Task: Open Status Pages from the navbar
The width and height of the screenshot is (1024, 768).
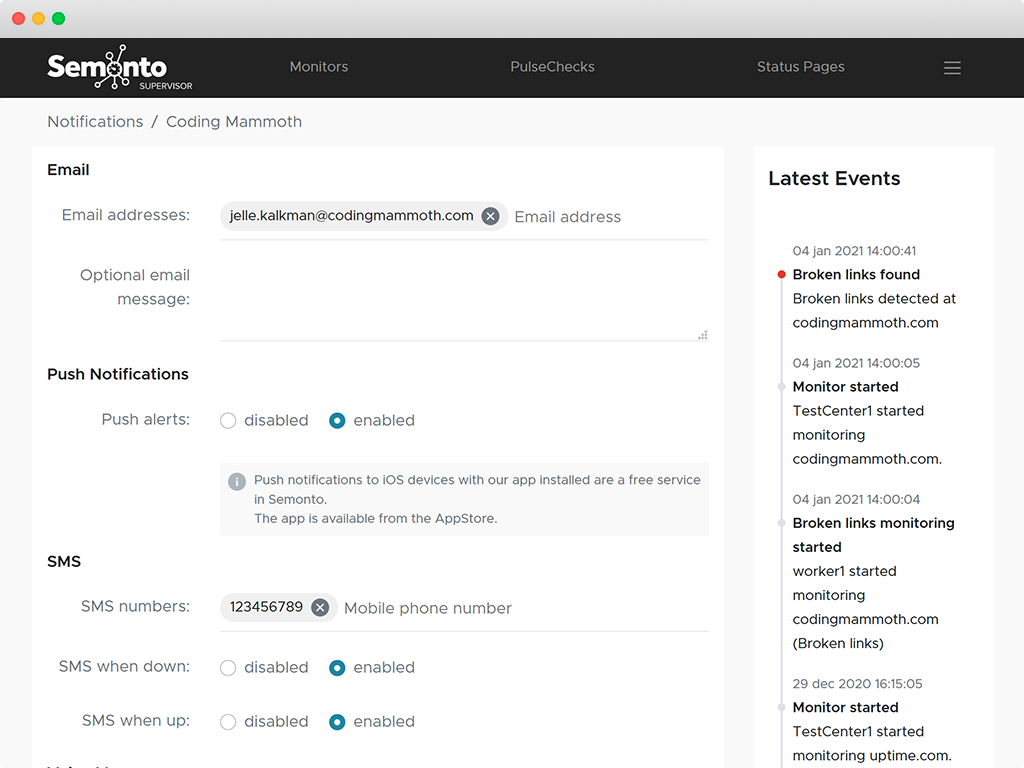Action: tap(800, 67)
